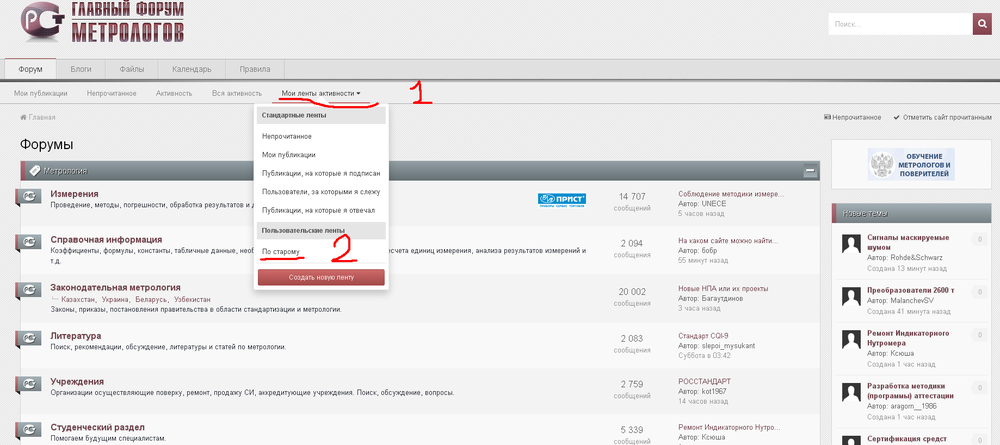Click the "Студенческий раздел" forum icon
This screenshot has width=1000, height=445.
pos(30,432)
